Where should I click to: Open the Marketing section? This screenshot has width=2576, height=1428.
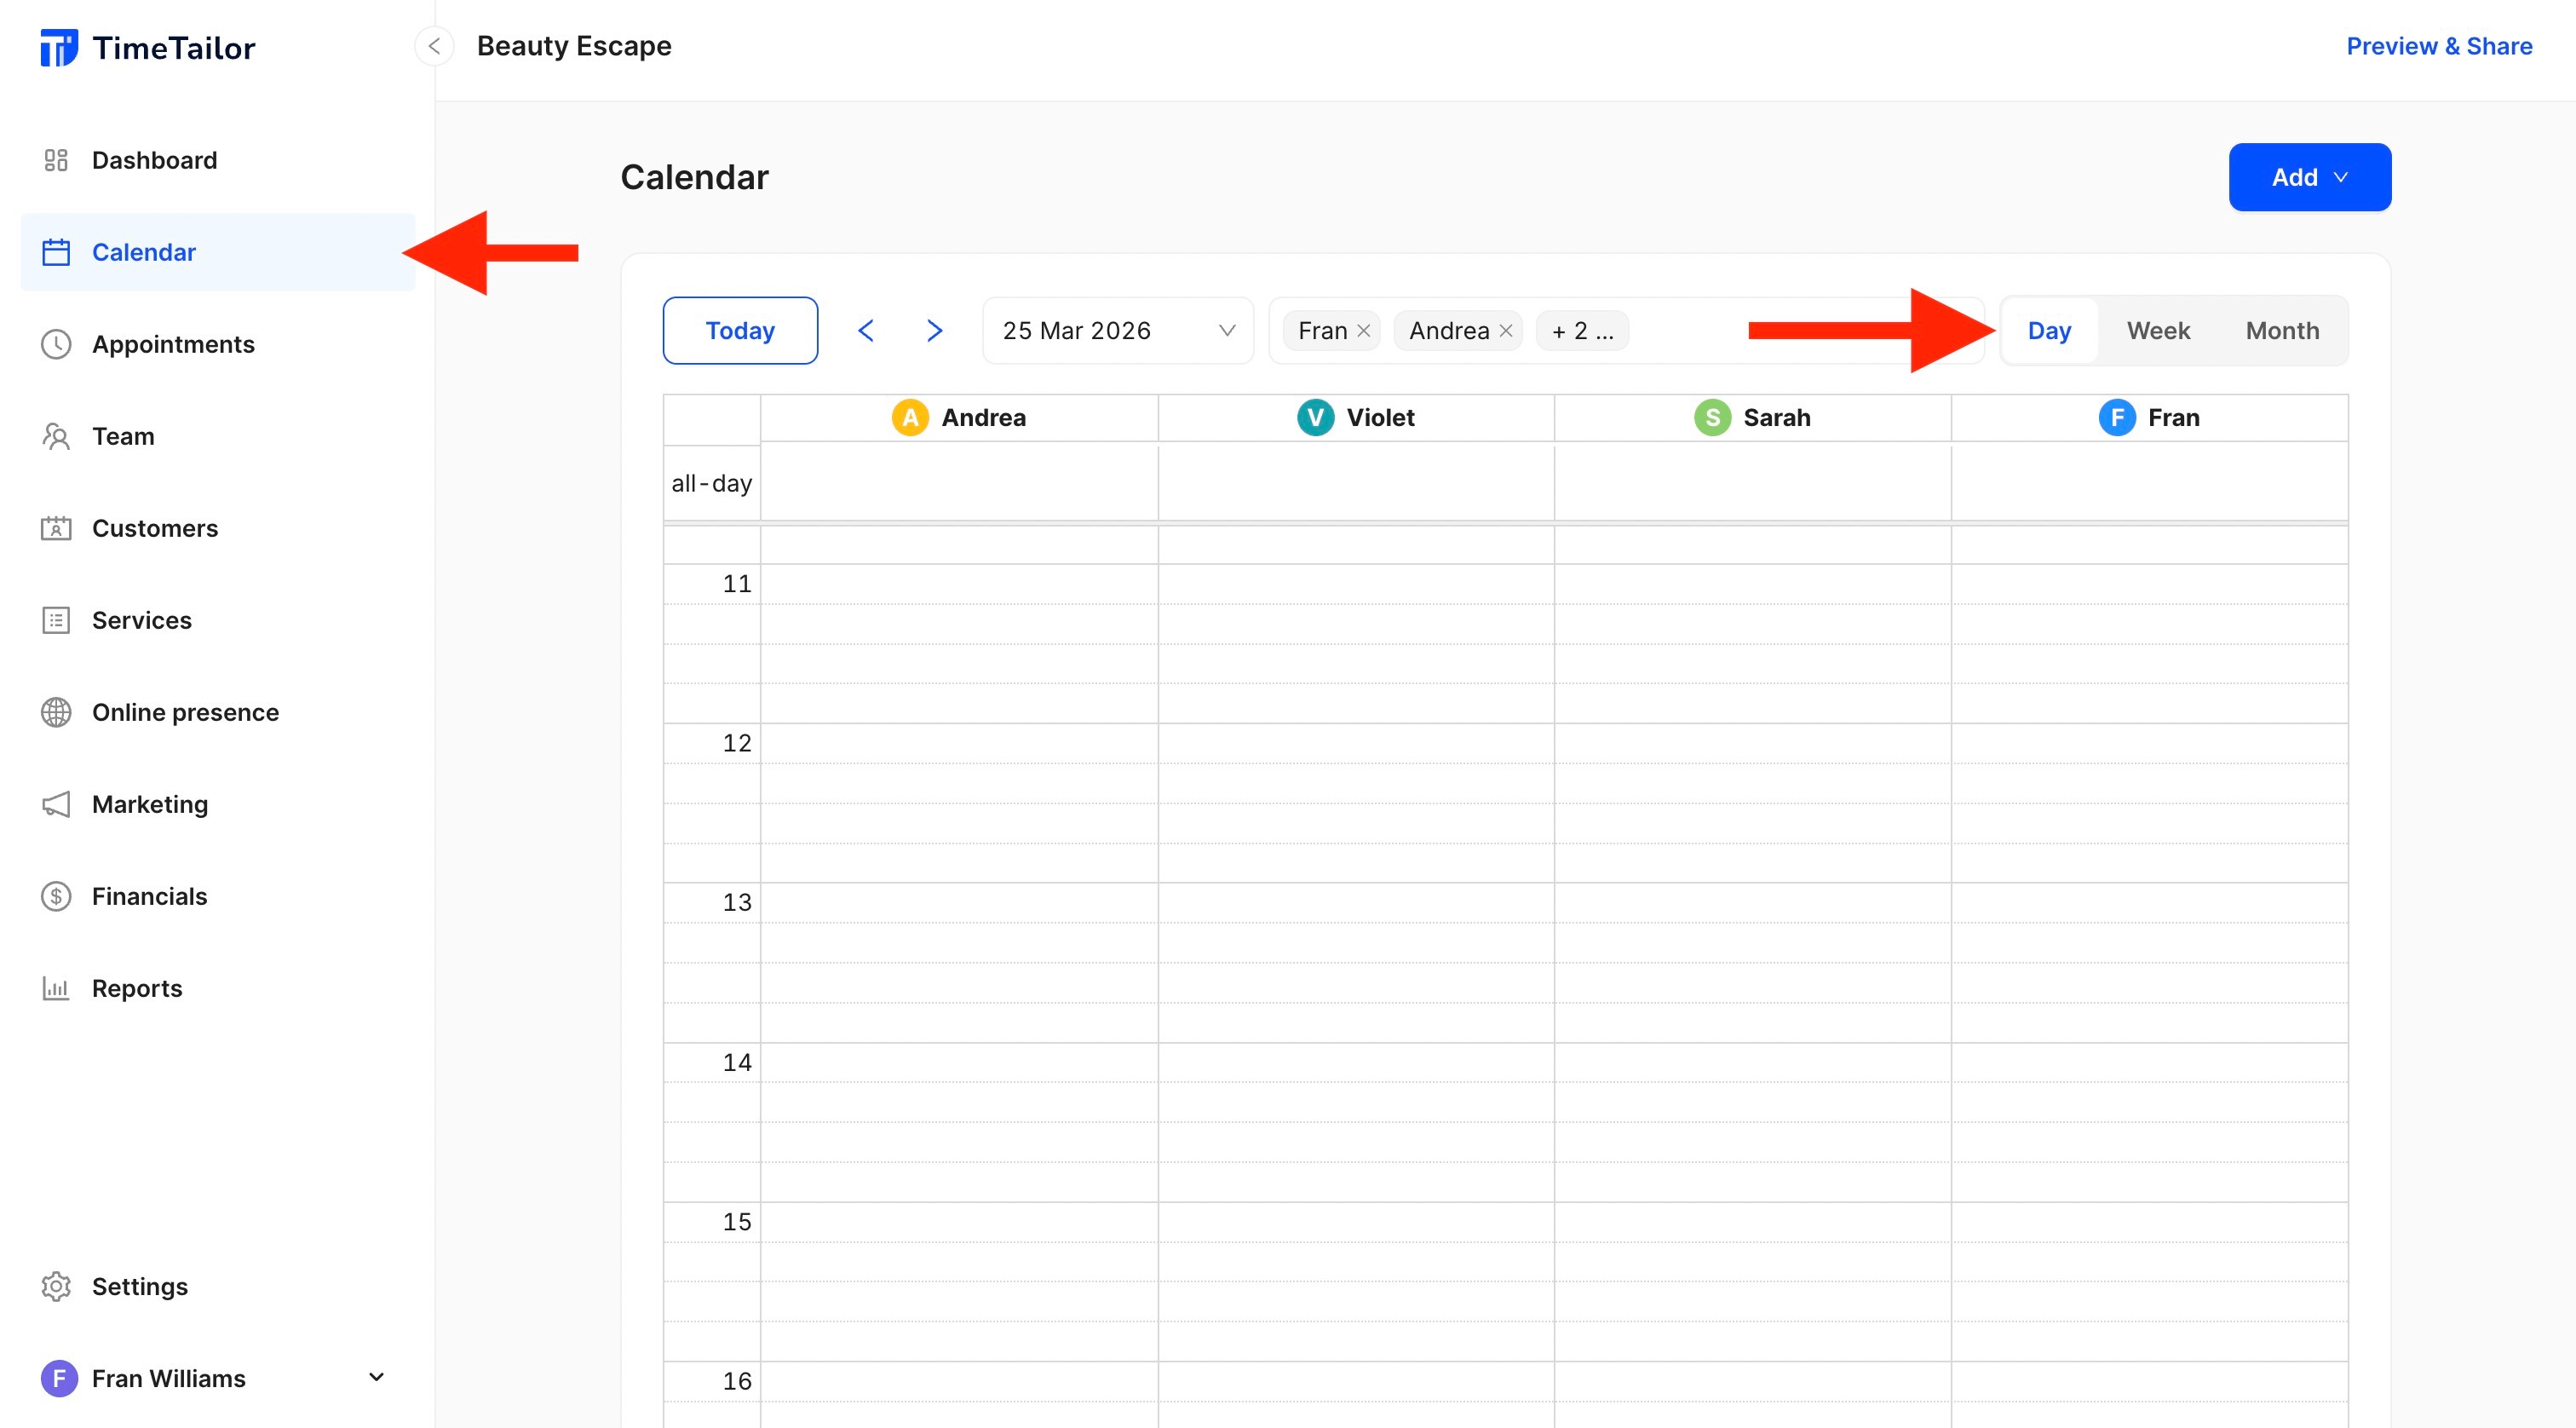point(149,804)
